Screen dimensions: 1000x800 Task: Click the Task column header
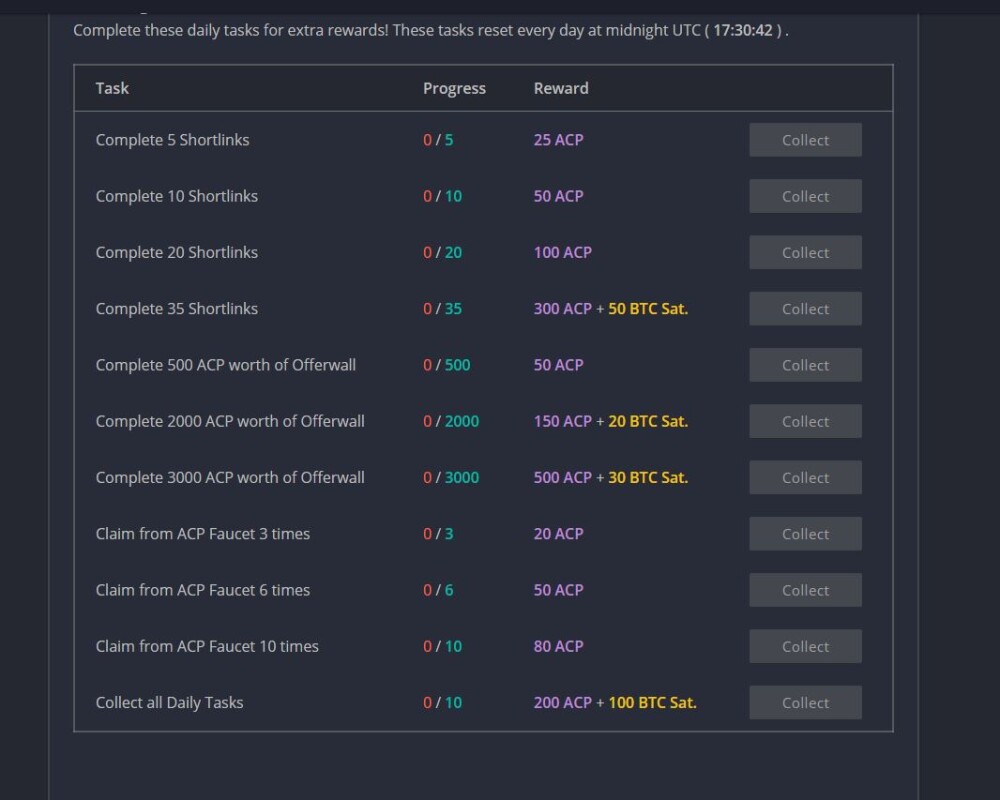pyautogui.click(x=112, y=88)
